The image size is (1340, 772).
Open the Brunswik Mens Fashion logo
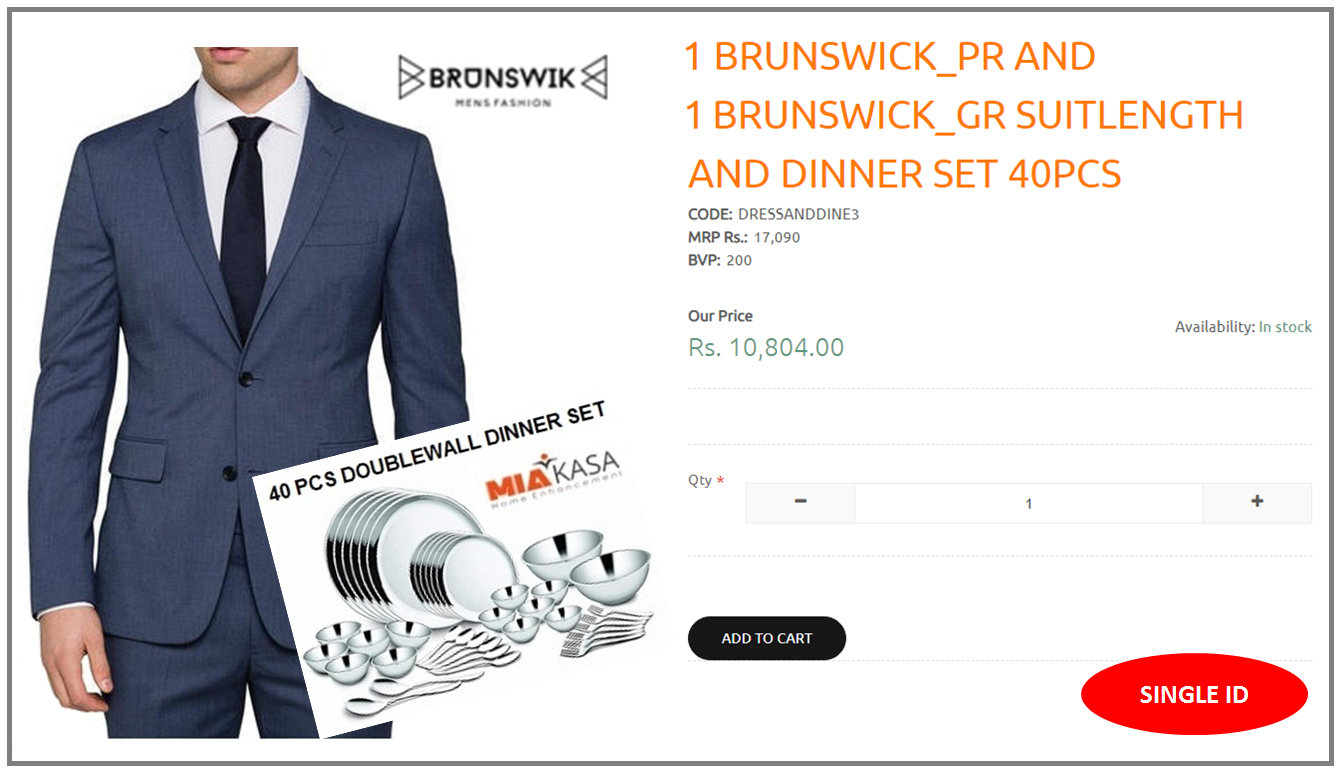coord(503,81)
